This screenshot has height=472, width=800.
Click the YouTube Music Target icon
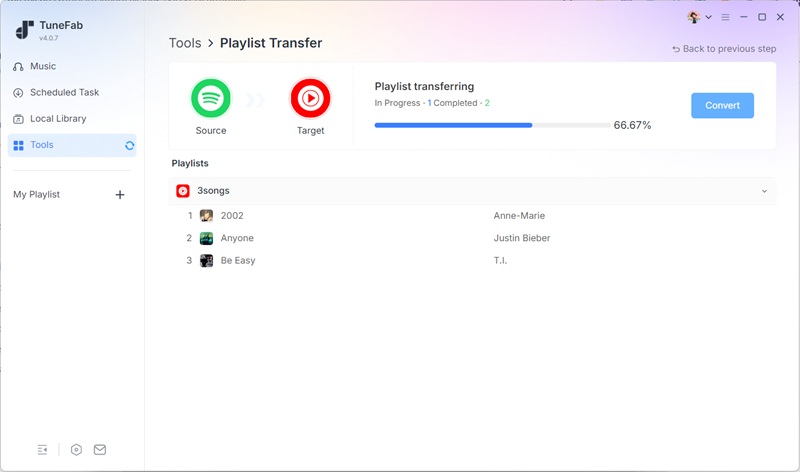(310, 98)
